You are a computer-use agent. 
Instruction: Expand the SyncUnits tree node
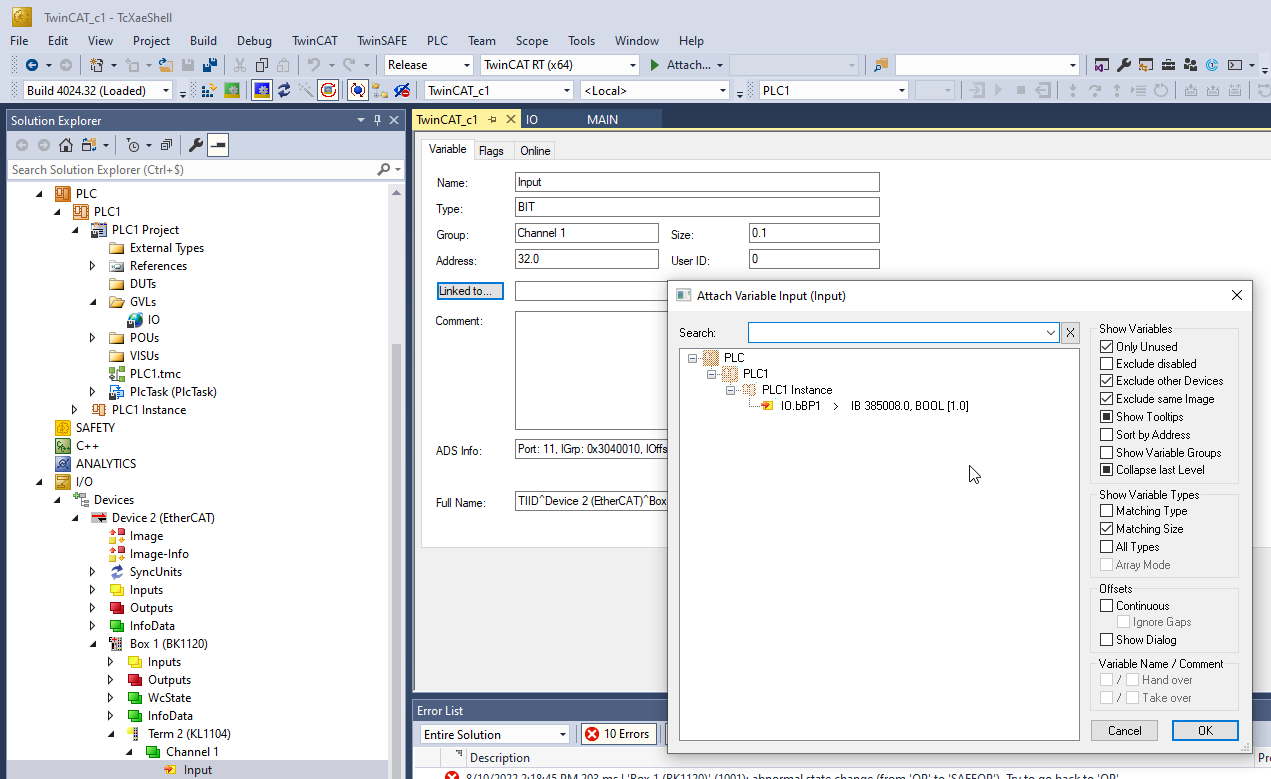pos(93,572)
